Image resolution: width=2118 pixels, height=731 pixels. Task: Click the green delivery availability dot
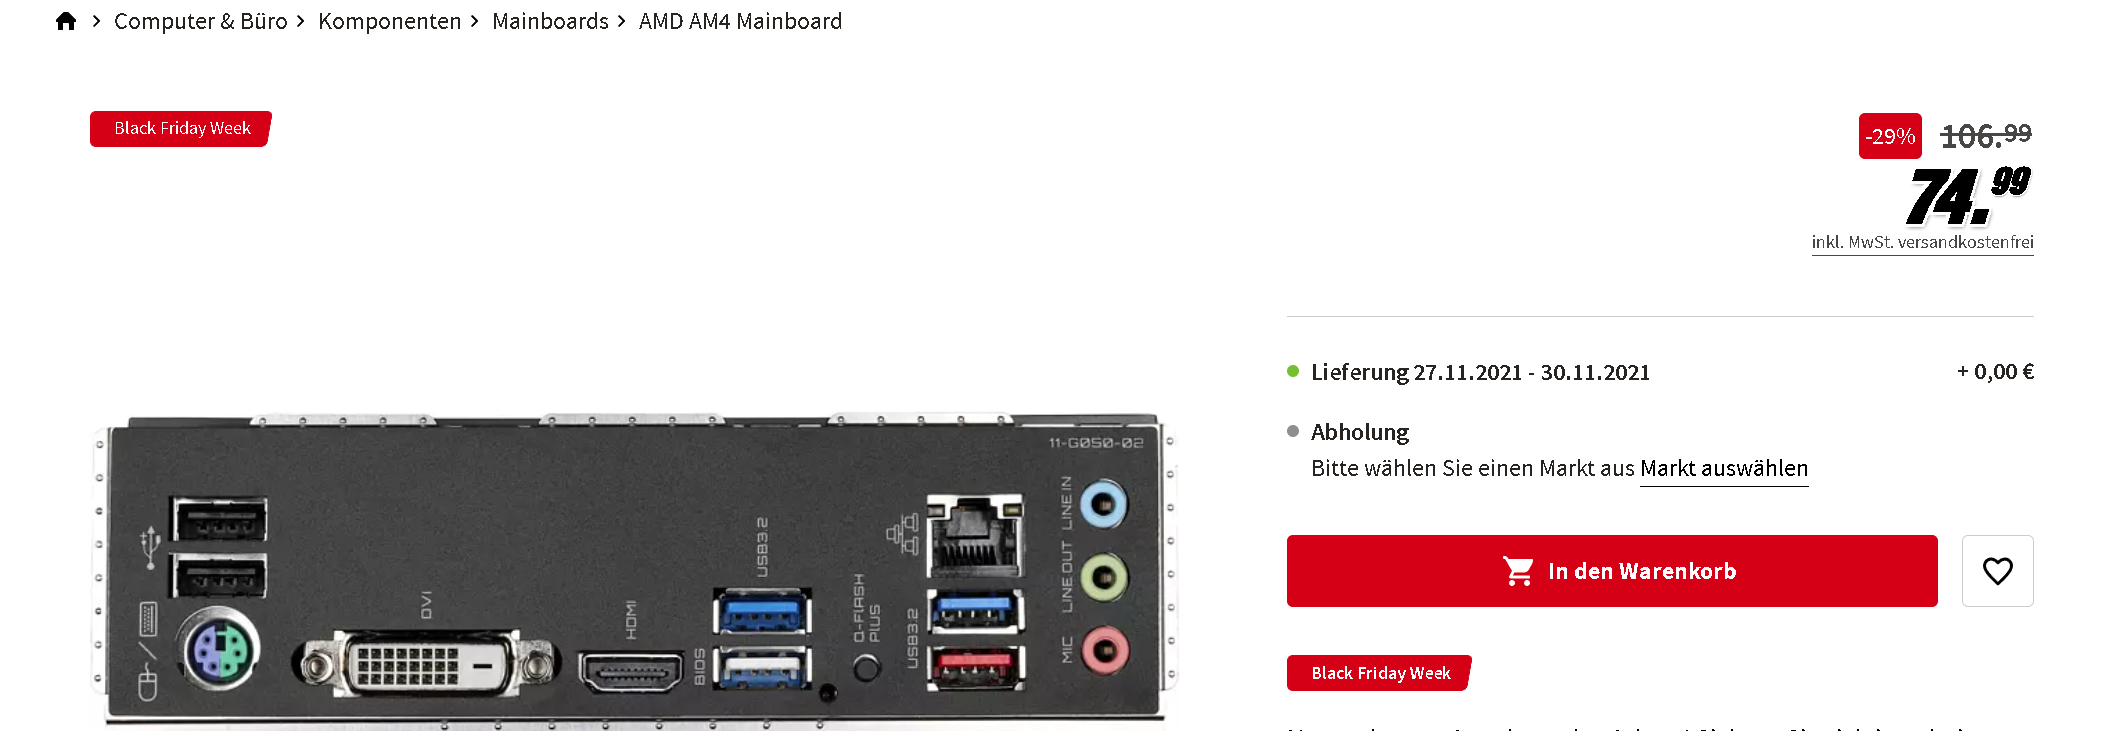[1293, 372]
